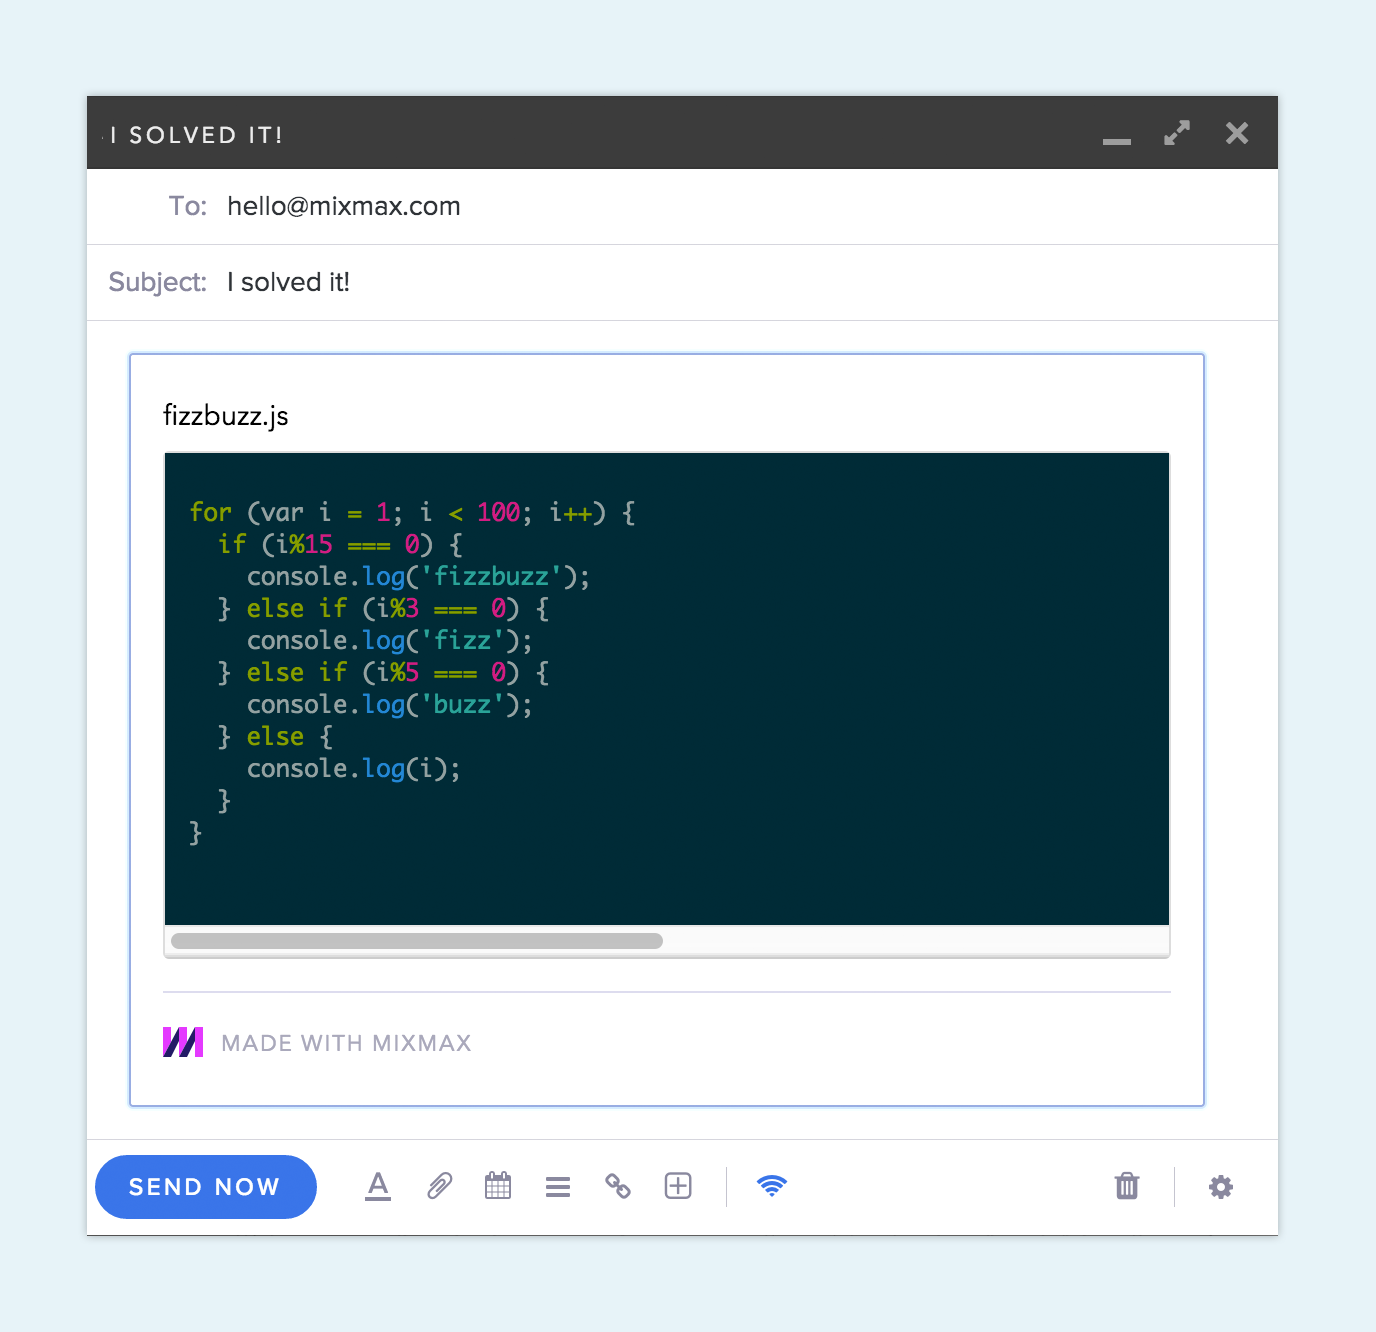Open text formatting options (A icon)
The height and width of the screenshot is (1332, 1376).
(x=378, y=1186)
